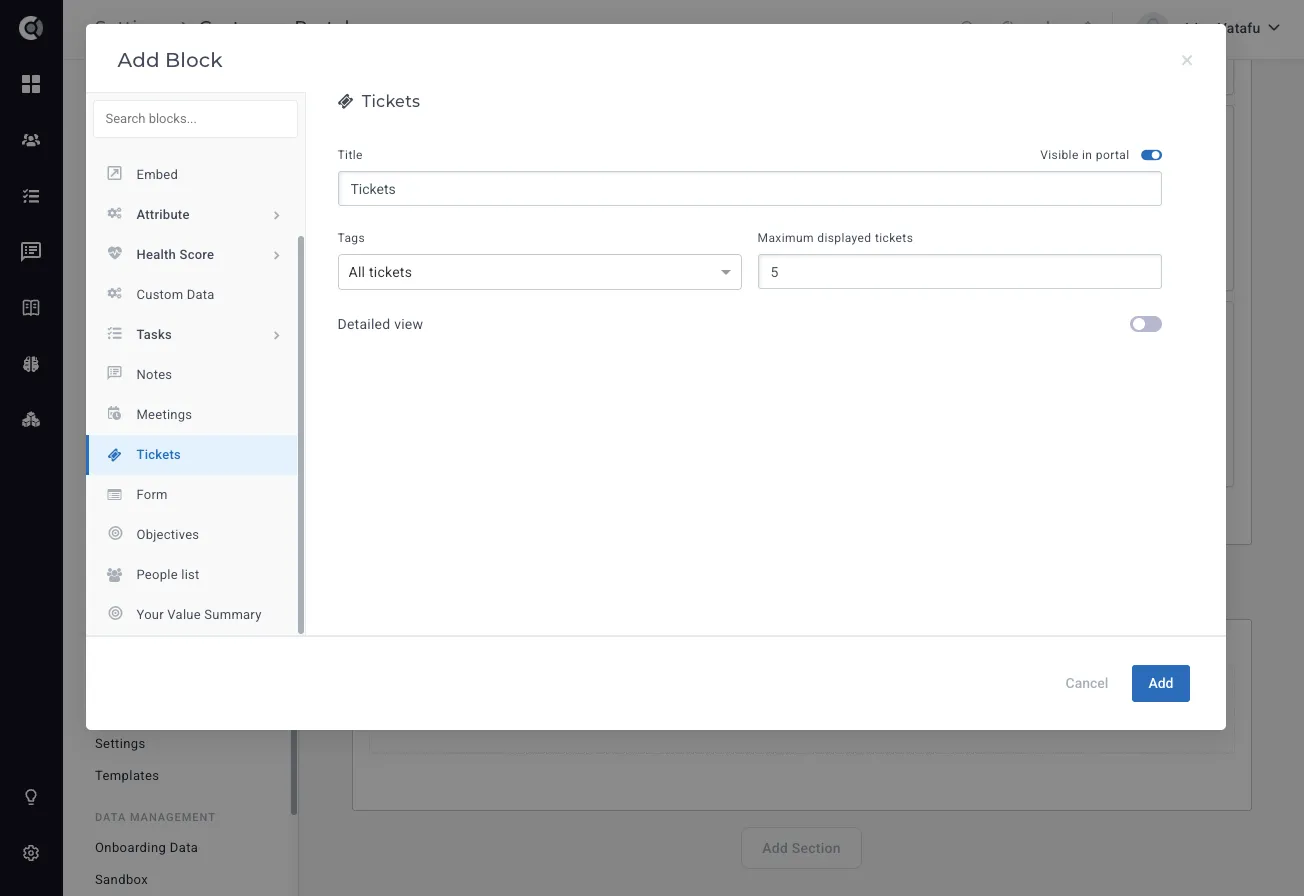Select the Objectives block type
Viewport: 1304px width, 896px height.
(192, 534)
